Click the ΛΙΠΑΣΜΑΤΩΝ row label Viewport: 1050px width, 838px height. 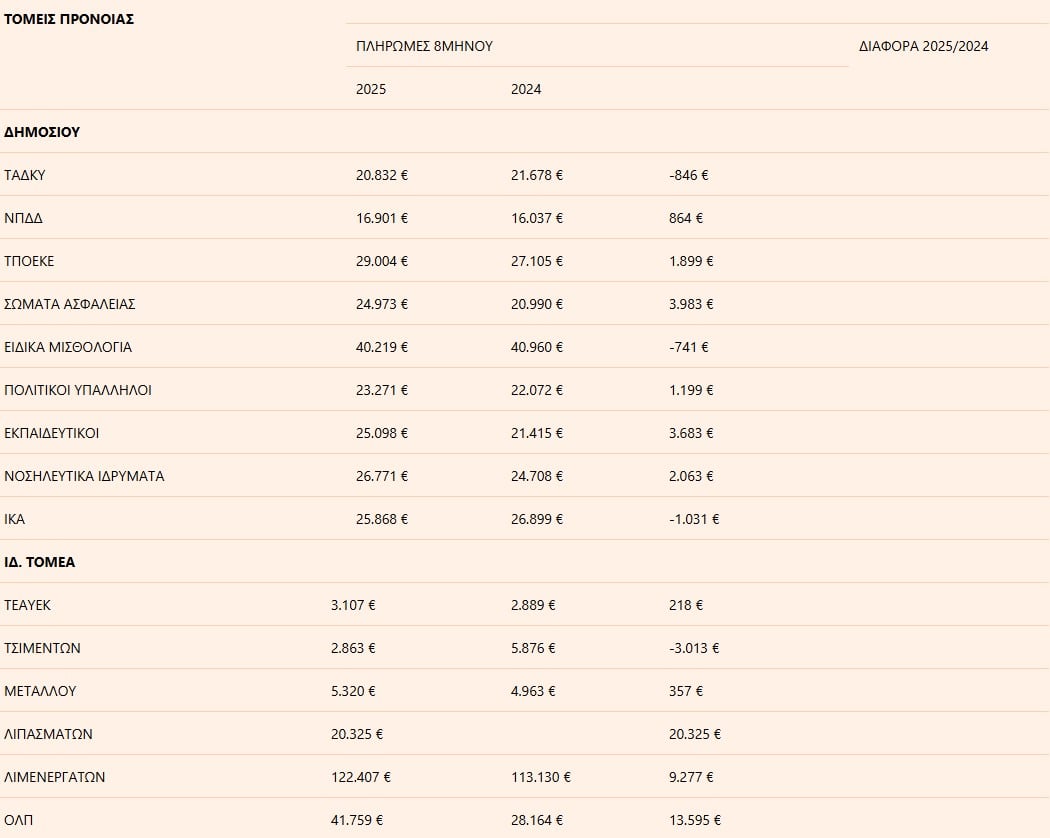pos(49,734)
